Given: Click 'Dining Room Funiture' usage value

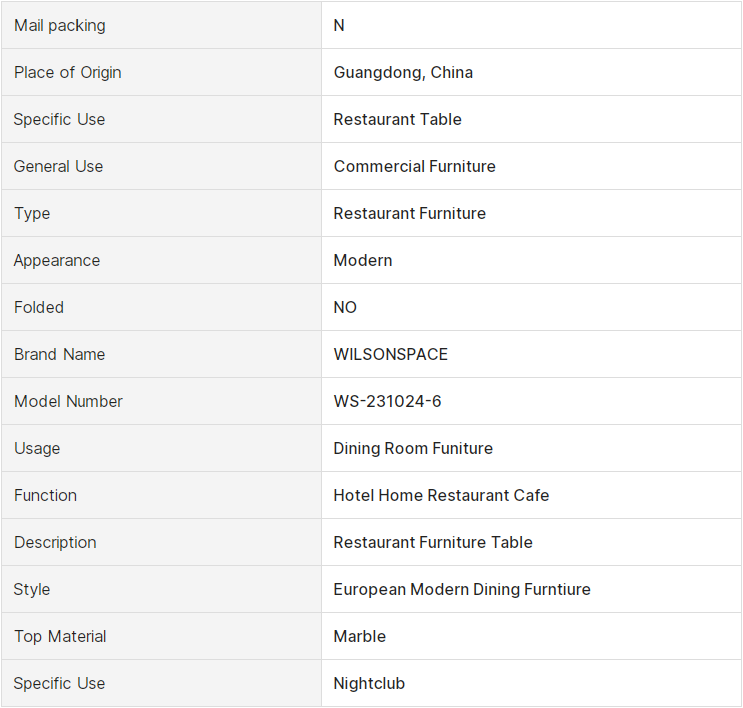Looking at the screenshot, I should (x=413, y=448).
